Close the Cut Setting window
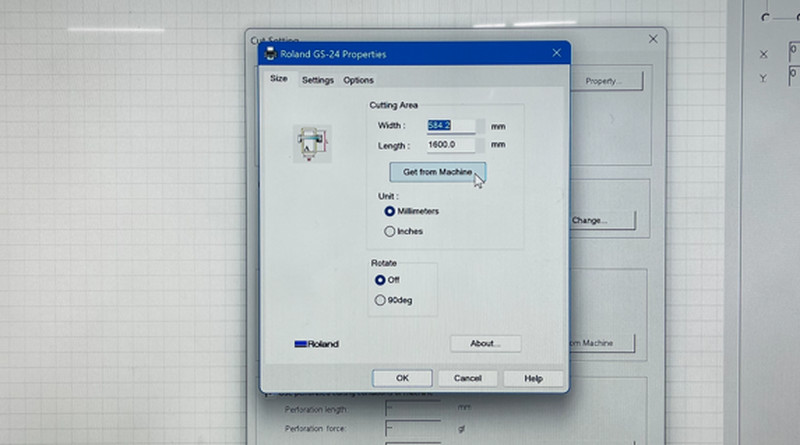The height and width of the screenshot is (445, 800). pos(653,39)
